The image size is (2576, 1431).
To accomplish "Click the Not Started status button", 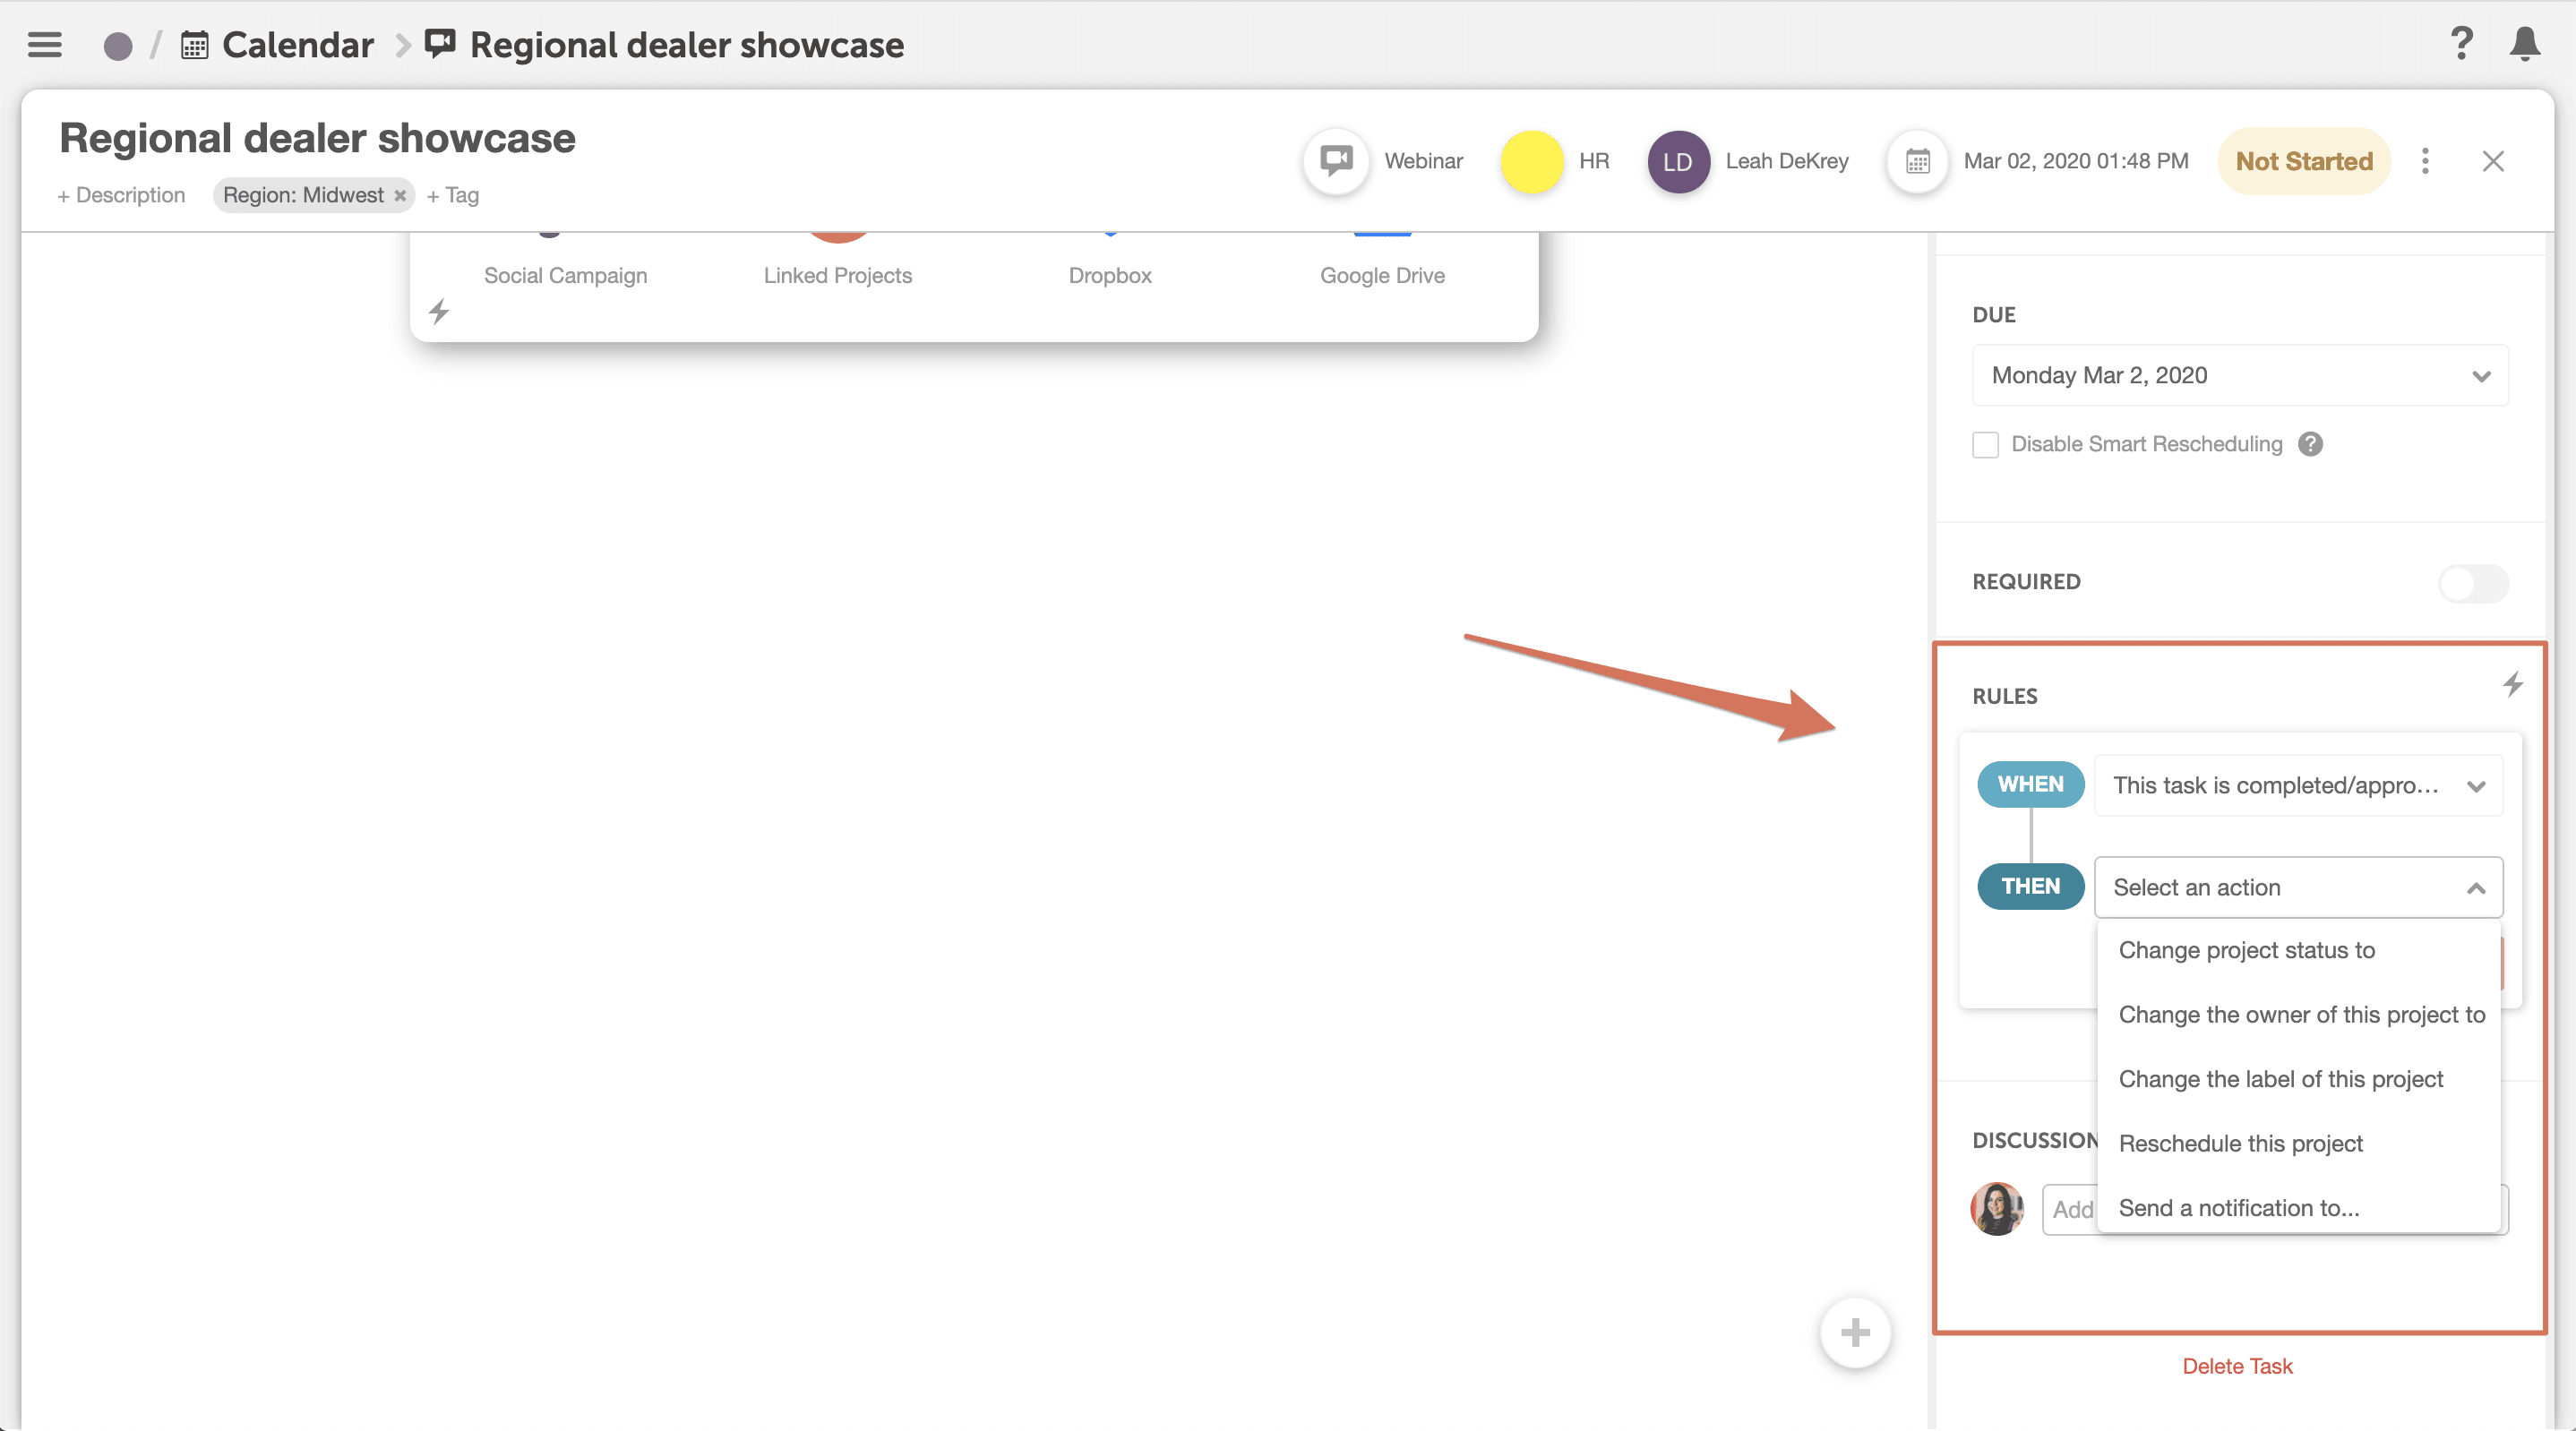I will click(2304, 161).
